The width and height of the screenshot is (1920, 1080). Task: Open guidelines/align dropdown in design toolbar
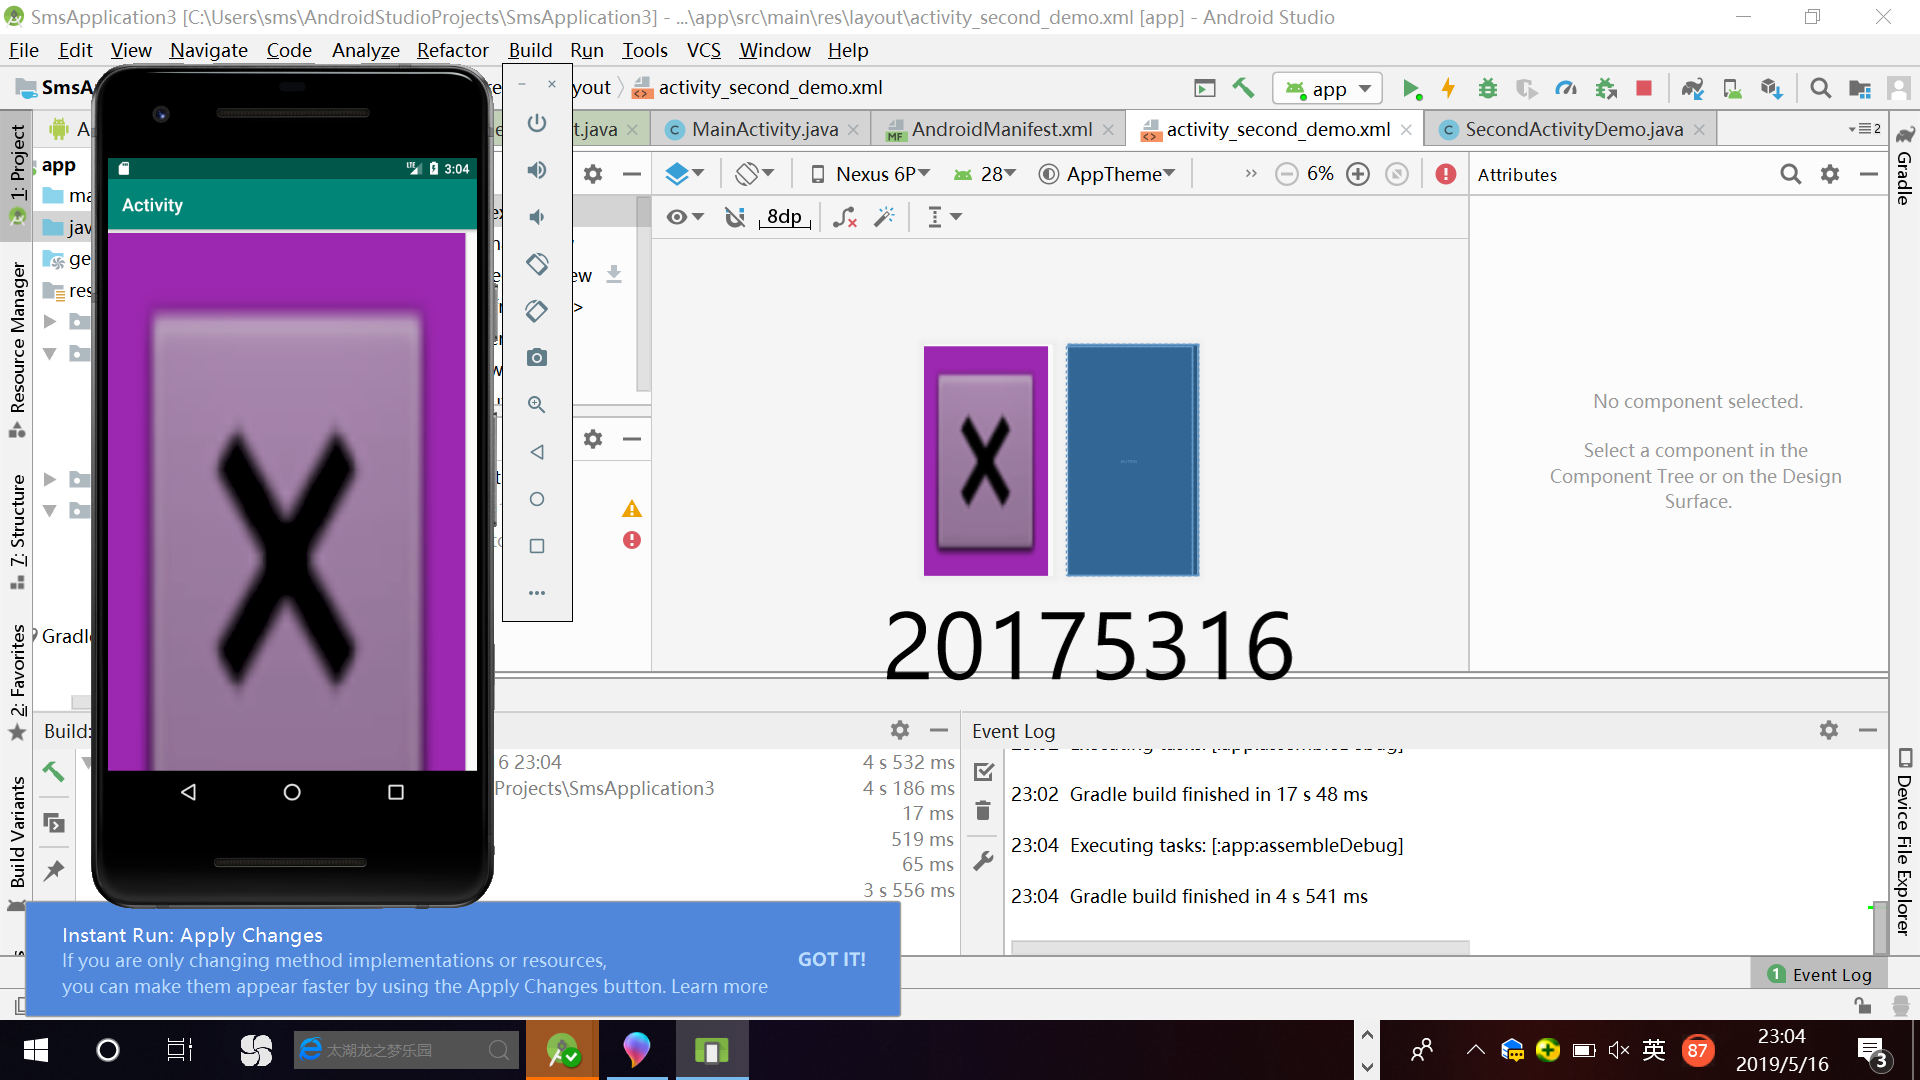pos(943,217)
